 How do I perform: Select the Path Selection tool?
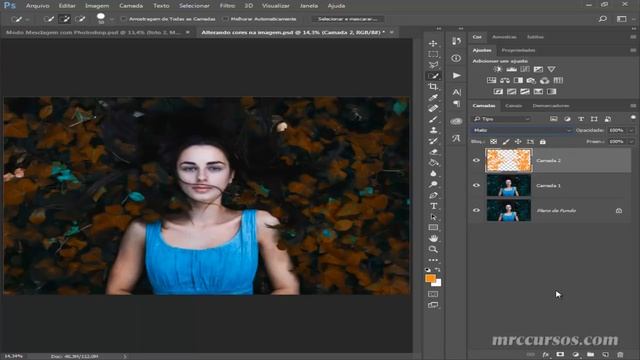click(433, 217)
